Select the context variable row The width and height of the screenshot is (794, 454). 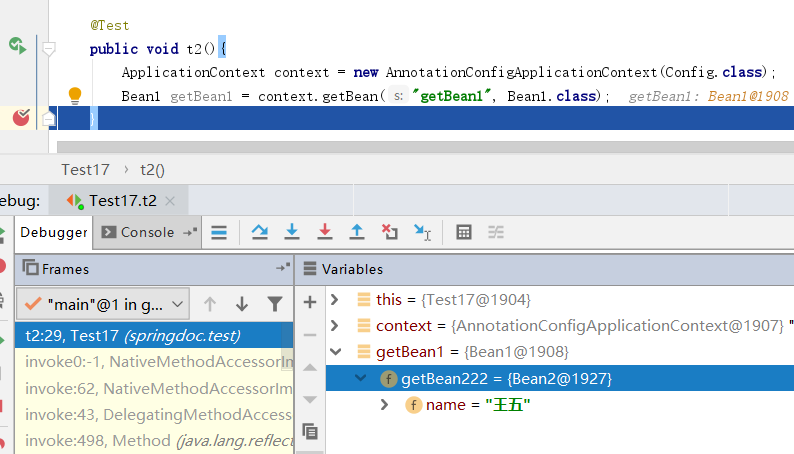point(560,325)
